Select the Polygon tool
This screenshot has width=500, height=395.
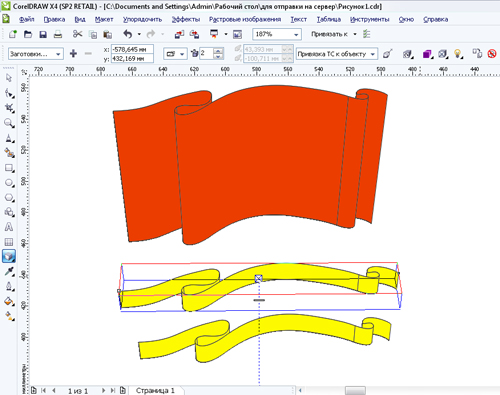coord(9,198)
